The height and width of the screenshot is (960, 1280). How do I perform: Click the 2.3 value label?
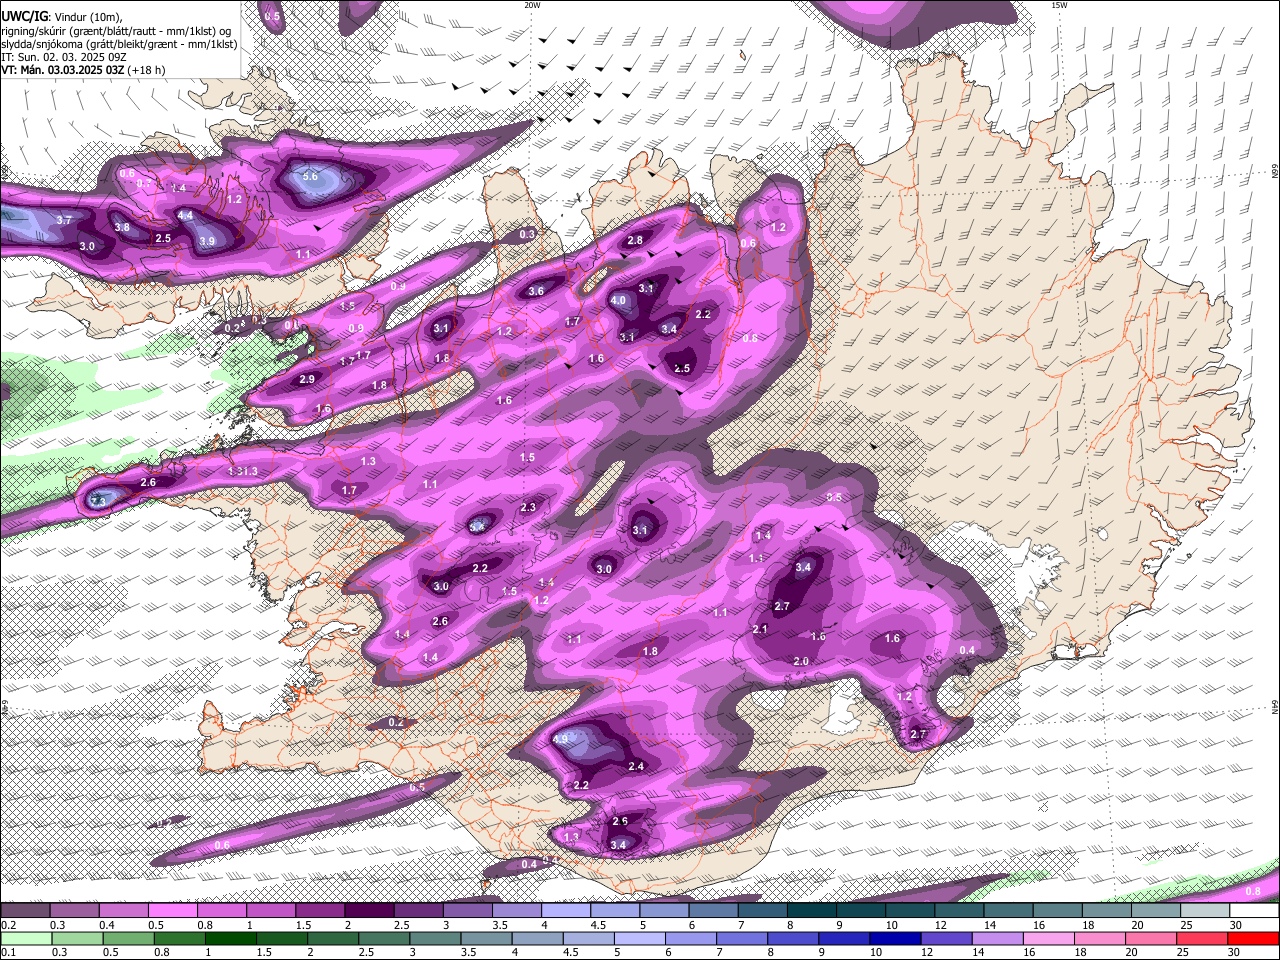click(x=528, y=507)
